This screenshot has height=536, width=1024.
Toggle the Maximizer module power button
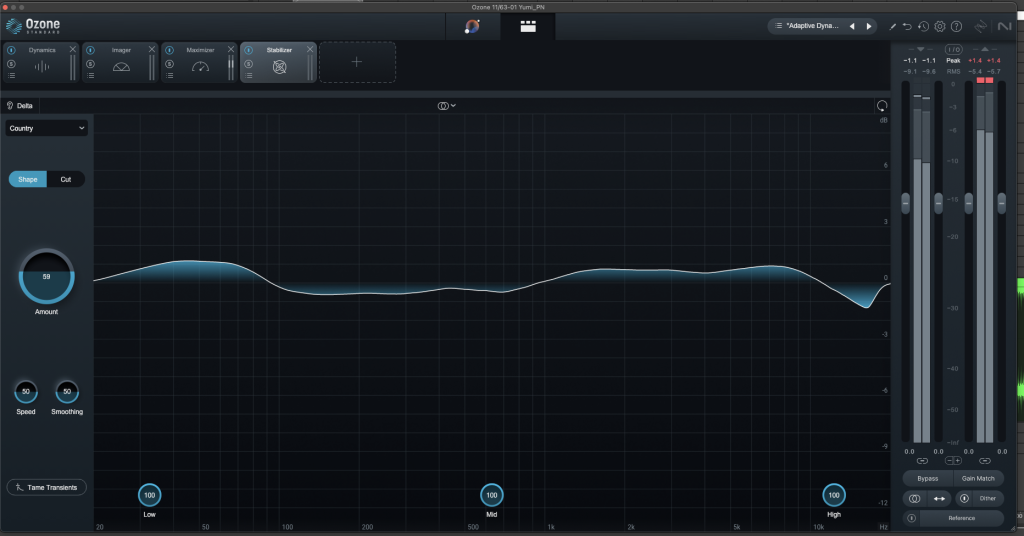168,49
